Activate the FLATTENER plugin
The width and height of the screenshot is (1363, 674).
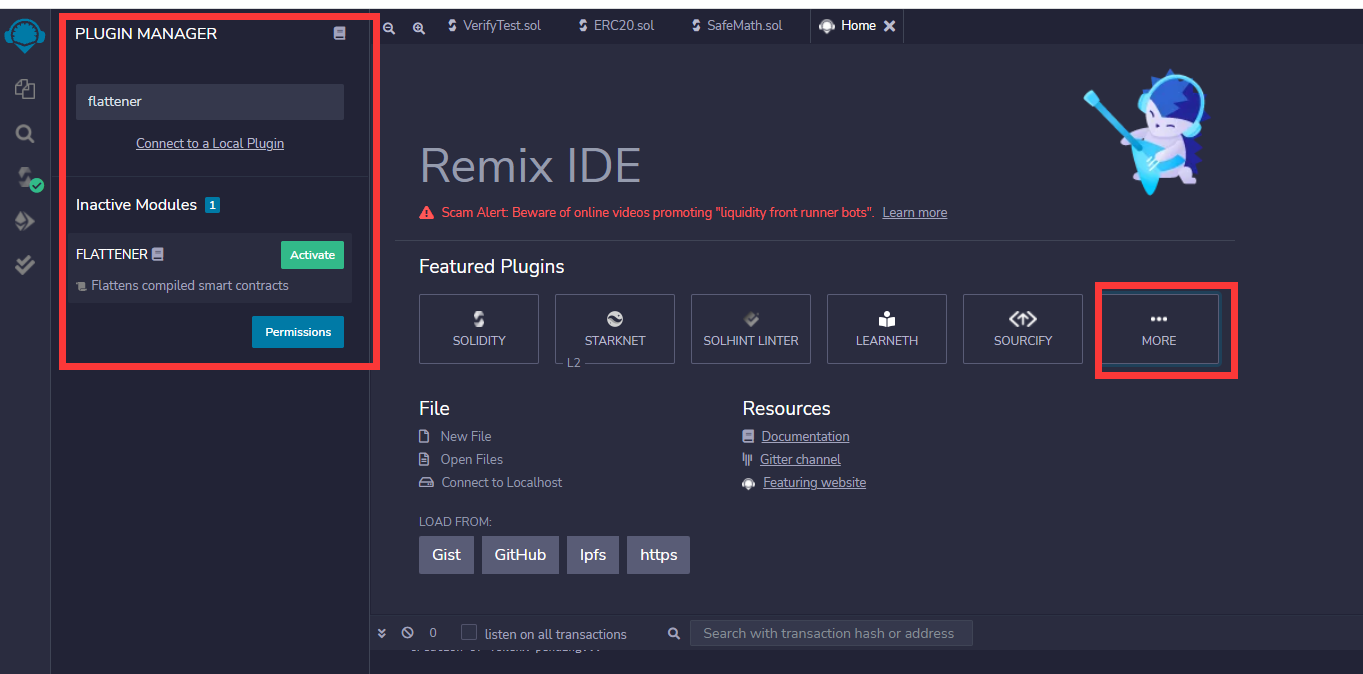pos(312,255)
